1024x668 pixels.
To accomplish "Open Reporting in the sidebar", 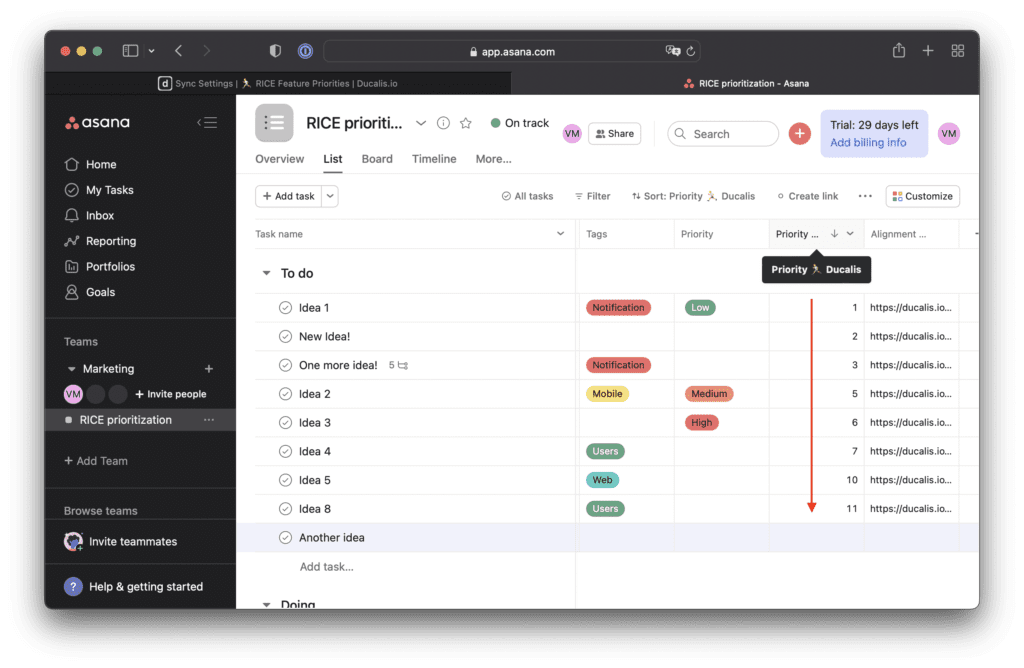I will pyautogui.click(x=109, y=241).
